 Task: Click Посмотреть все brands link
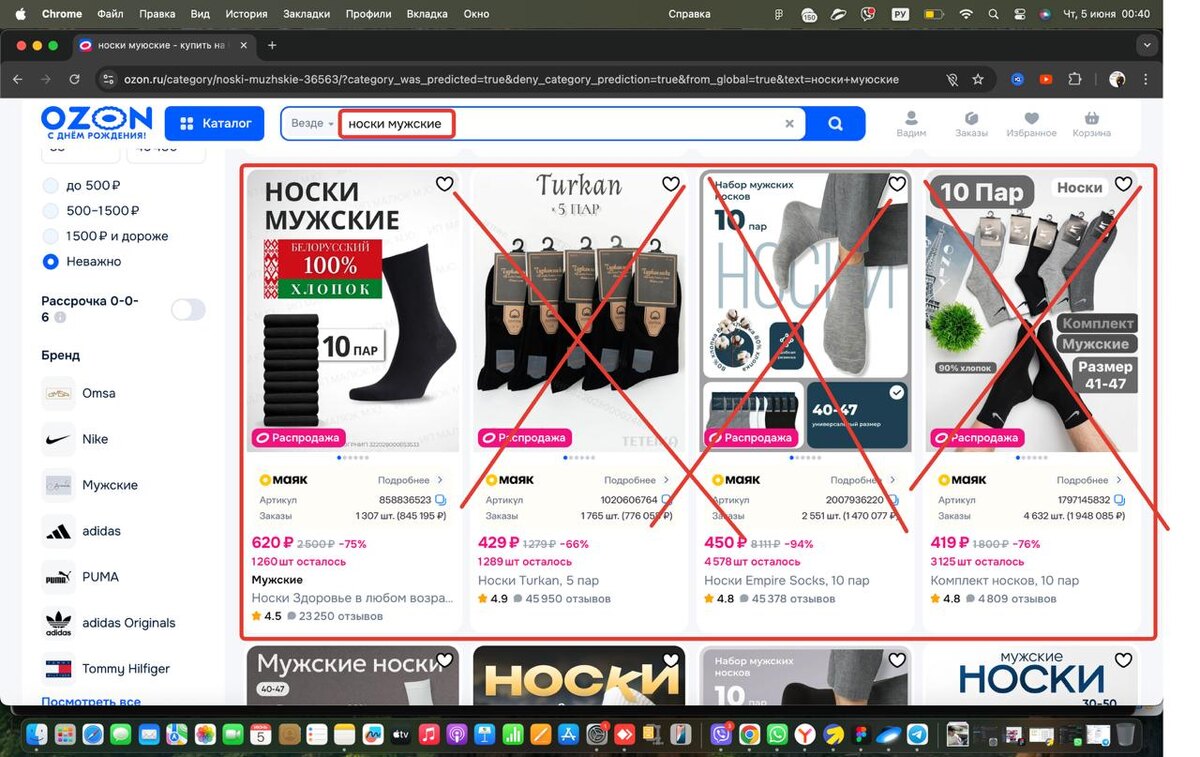tap(91, 702)
